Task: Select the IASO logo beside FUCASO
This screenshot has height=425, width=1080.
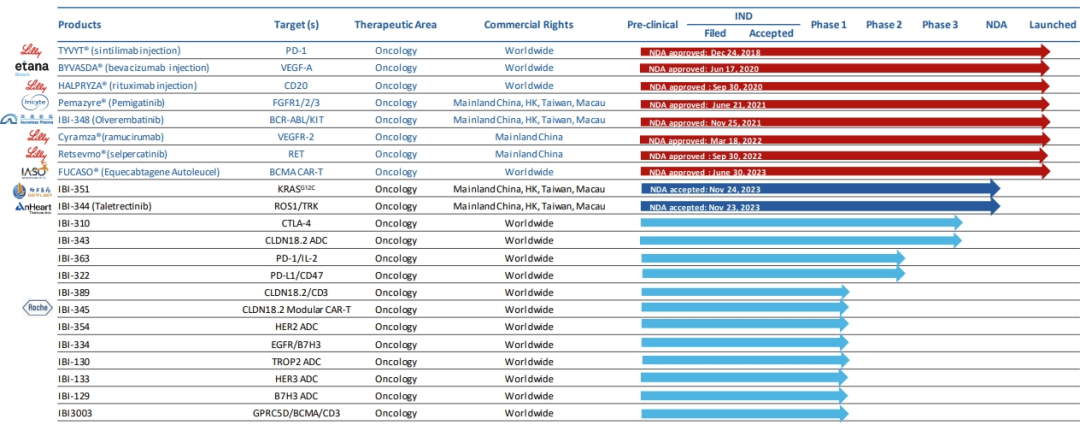Action: pos(35,170)
